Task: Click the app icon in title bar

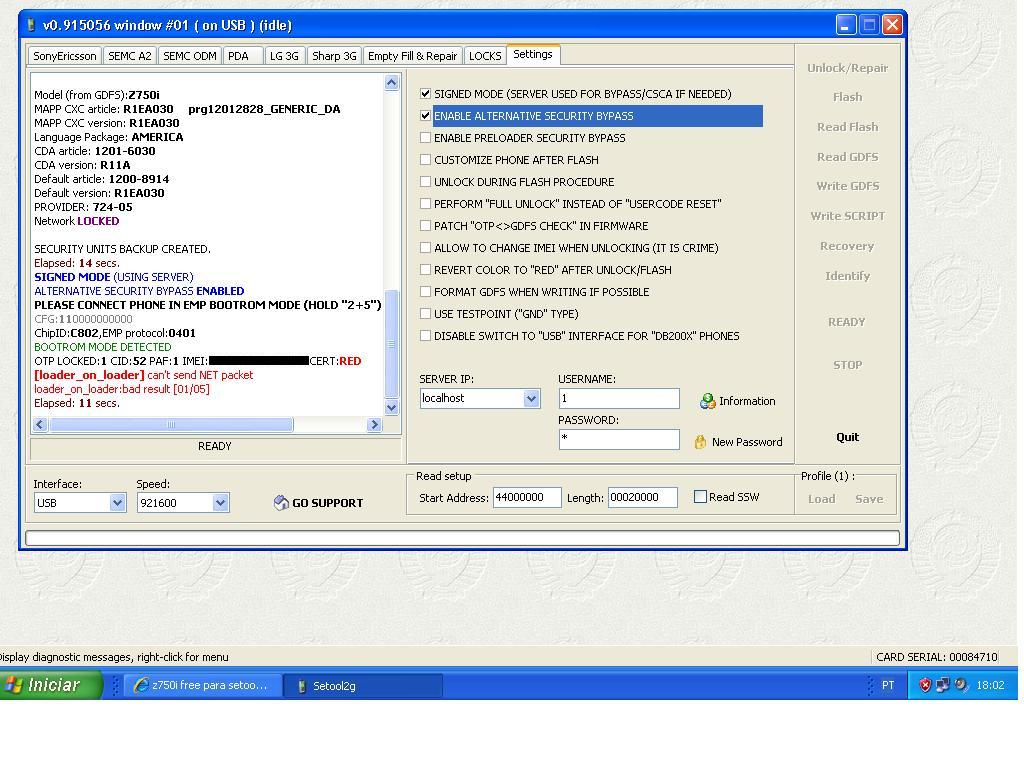Action: point(31,25)
